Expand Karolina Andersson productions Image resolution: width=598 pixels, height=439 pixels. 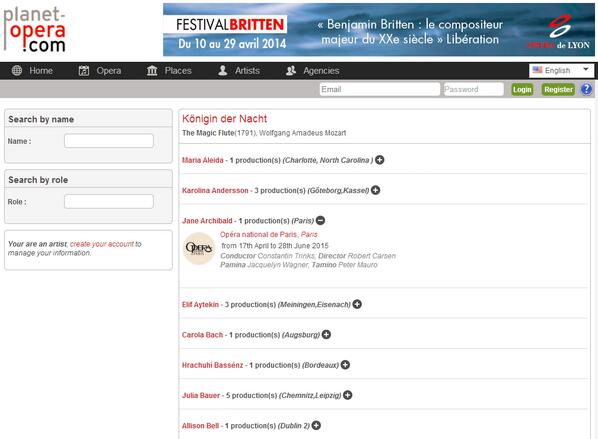[x=376, y=190]
